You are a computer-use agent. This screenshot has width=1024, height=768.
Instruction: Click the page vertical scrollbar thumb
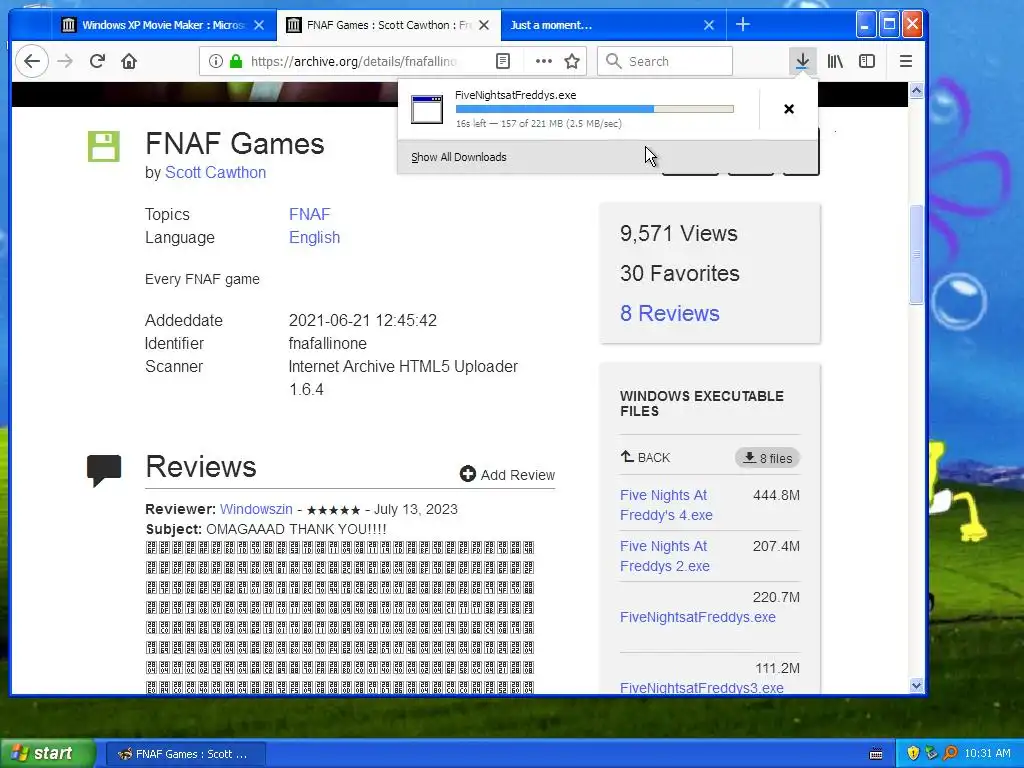point(916,255)
